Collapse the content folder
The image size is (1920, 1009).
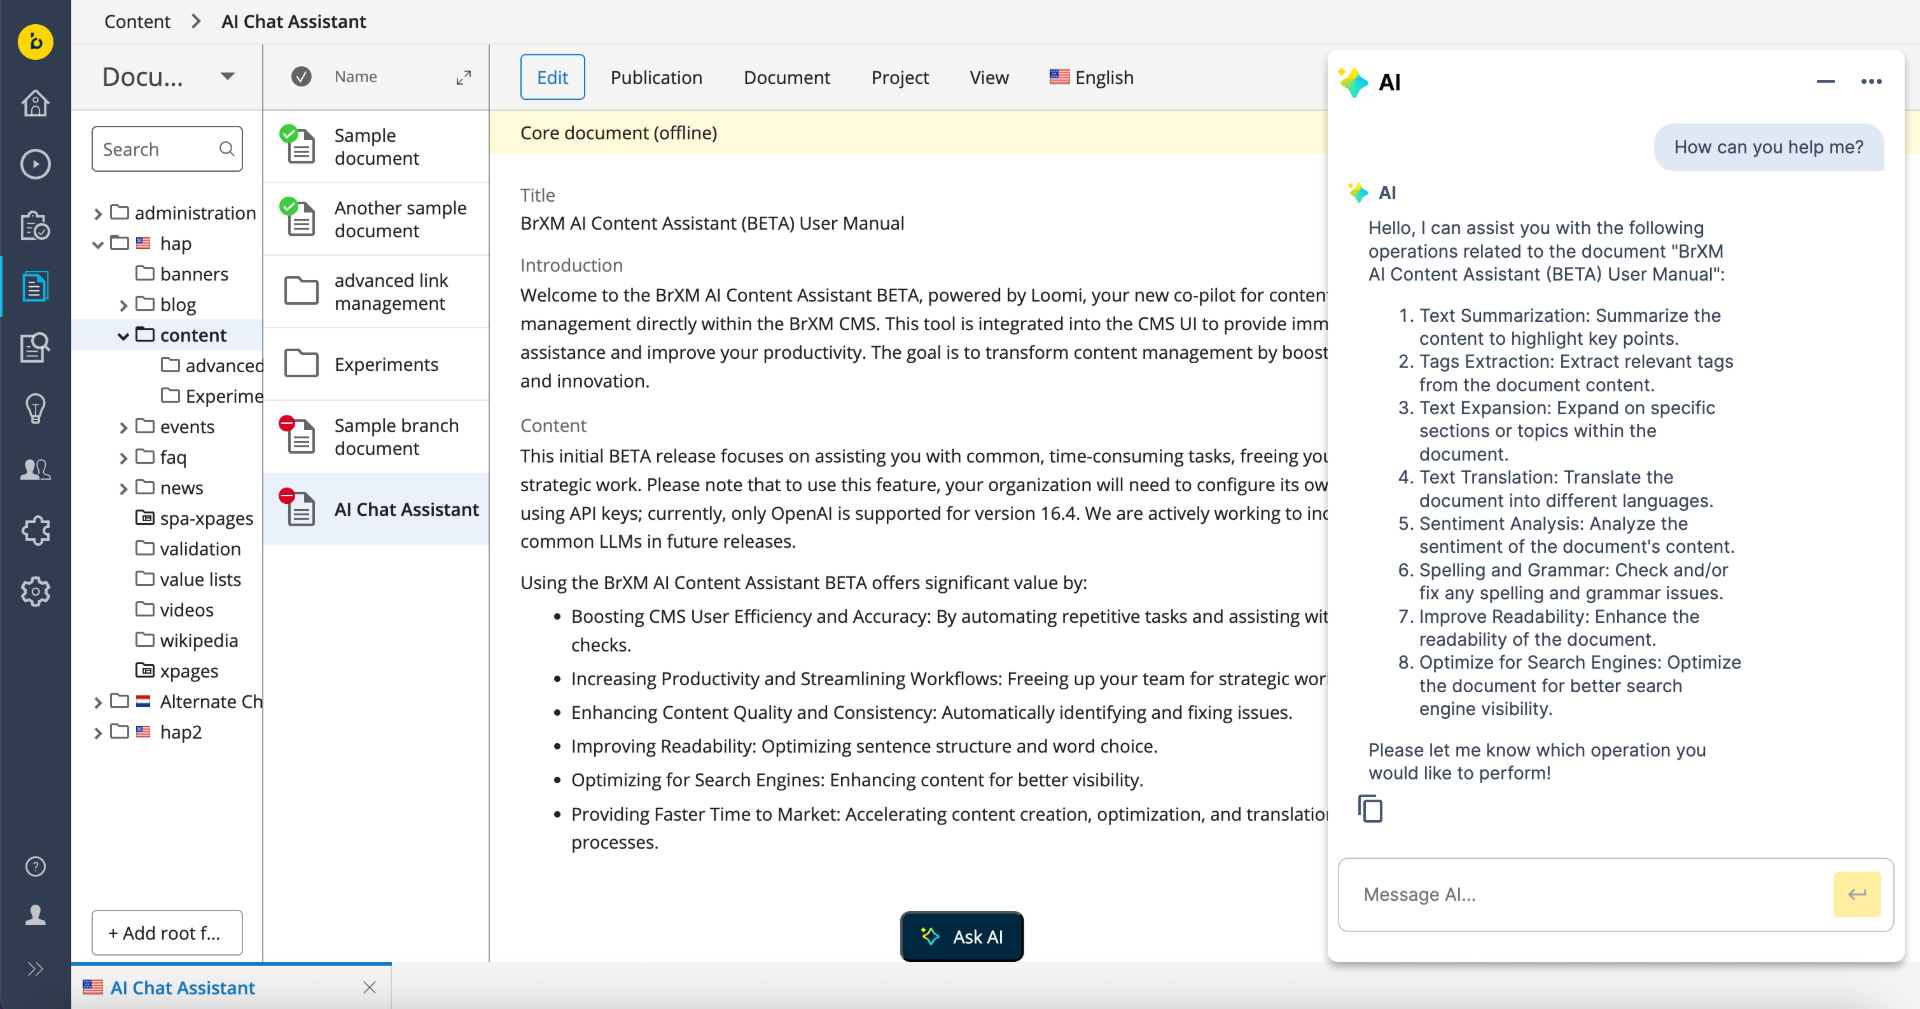[x=124, y=336]
